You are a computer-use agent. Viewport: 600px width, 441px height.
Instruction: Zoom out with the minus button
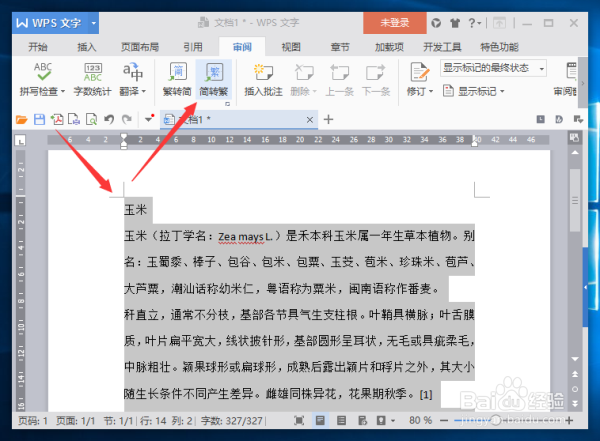(444, 421)
